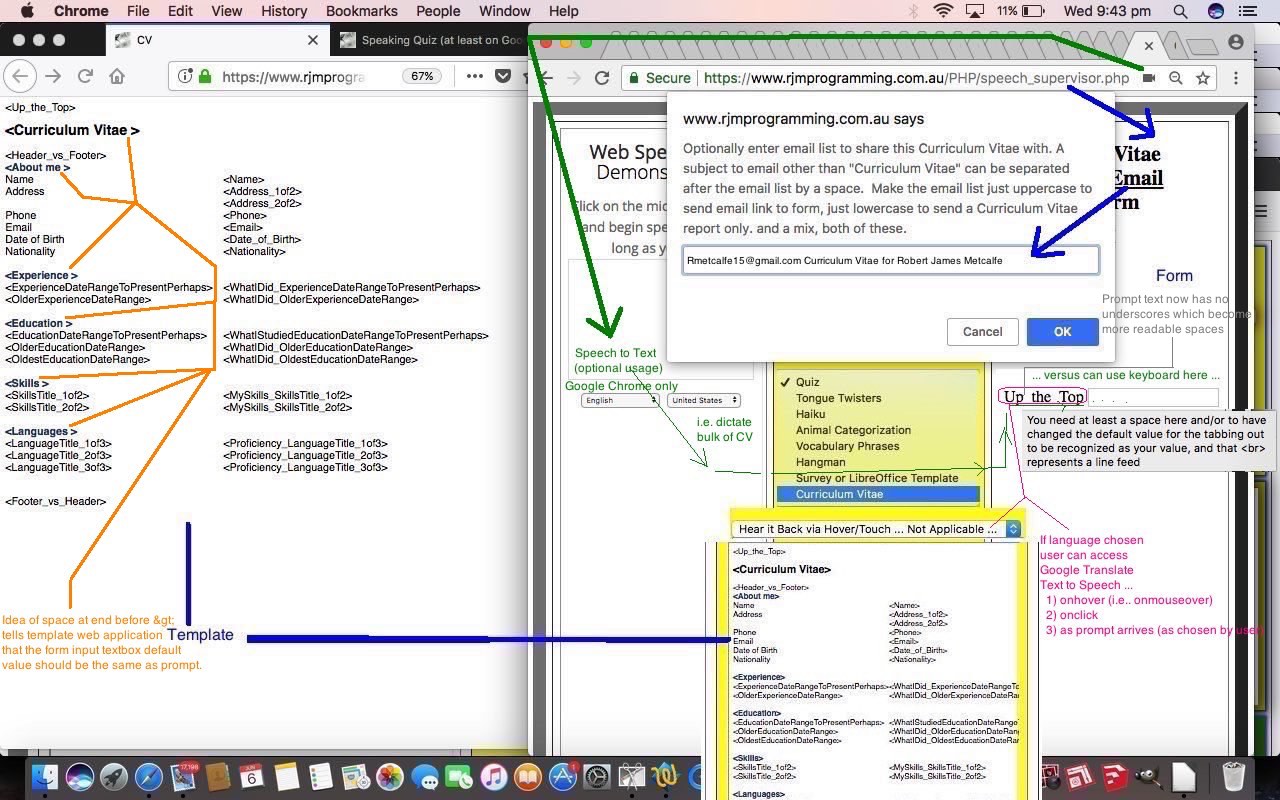Open Chrome's three-dot customize menu
Screen dimensions: 1280x800
1237,77
